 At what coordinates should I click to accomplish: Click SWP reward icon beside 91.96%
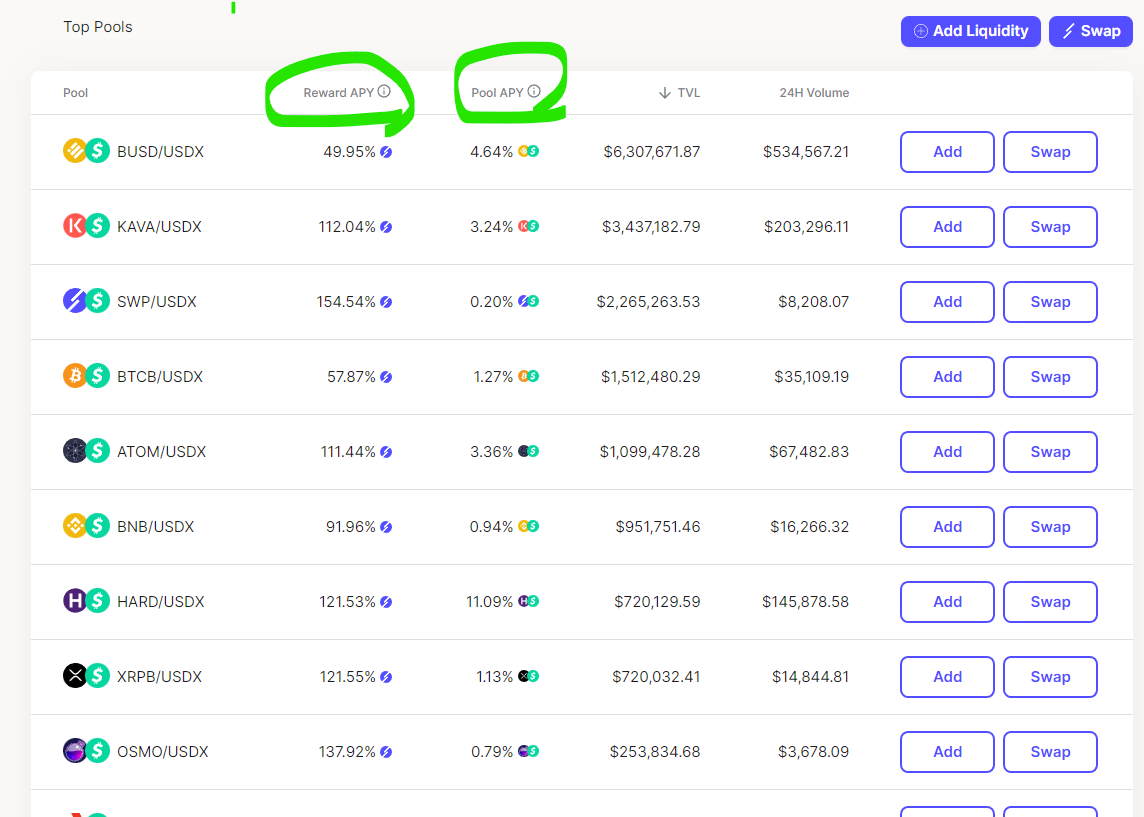click(386, 527)
